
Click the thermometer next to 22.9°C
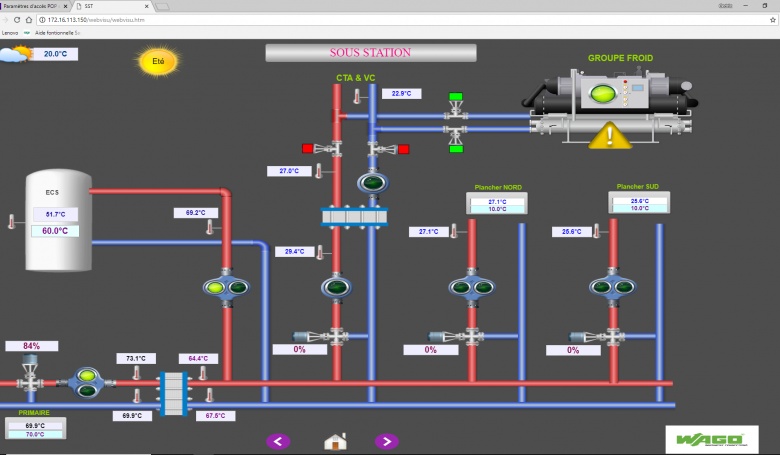point(357,96)
